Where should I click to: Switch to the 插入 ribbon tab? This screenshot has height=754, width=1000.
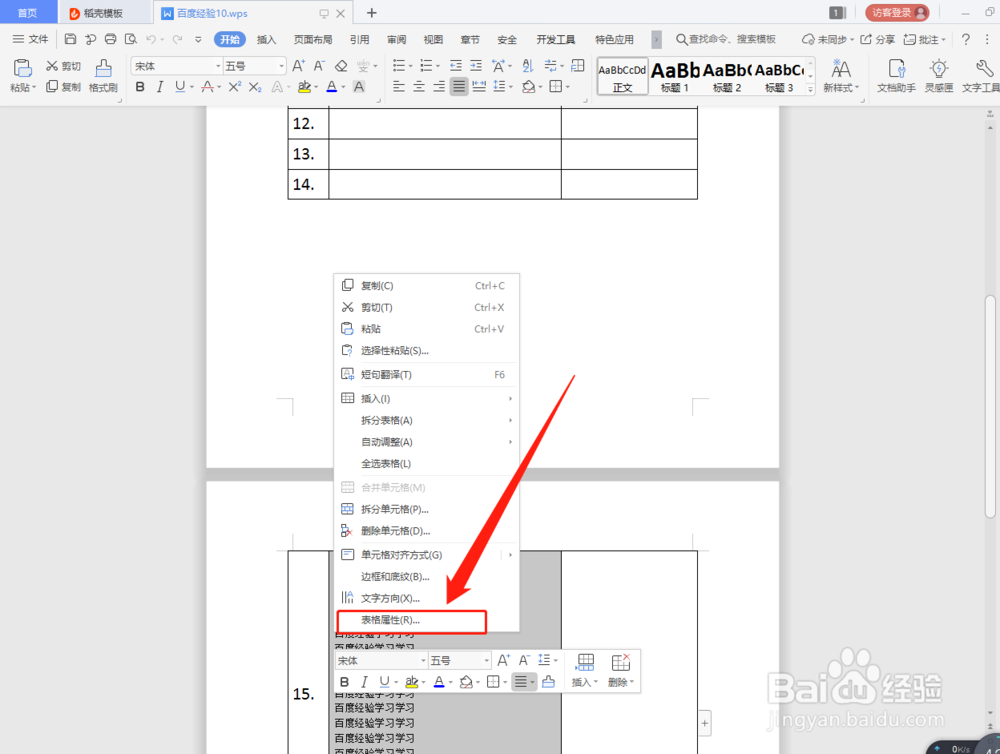pos(265,39)
